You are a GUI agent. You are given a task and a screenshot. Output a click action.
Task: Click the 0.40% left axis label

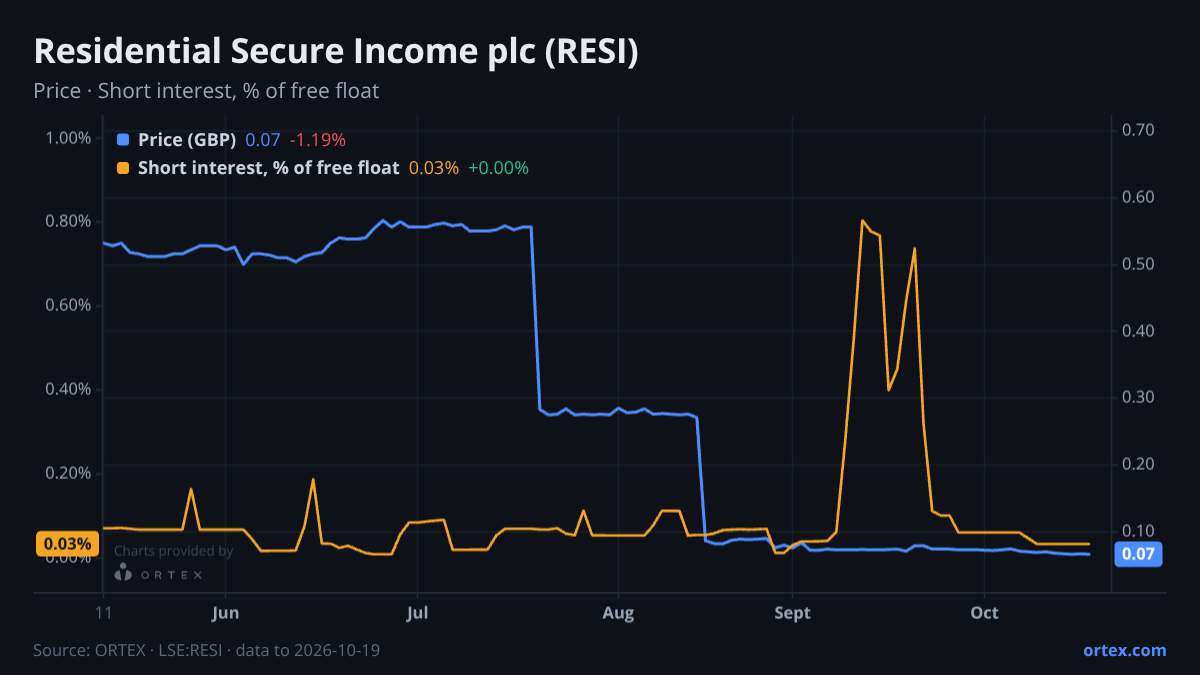(69, 389)
